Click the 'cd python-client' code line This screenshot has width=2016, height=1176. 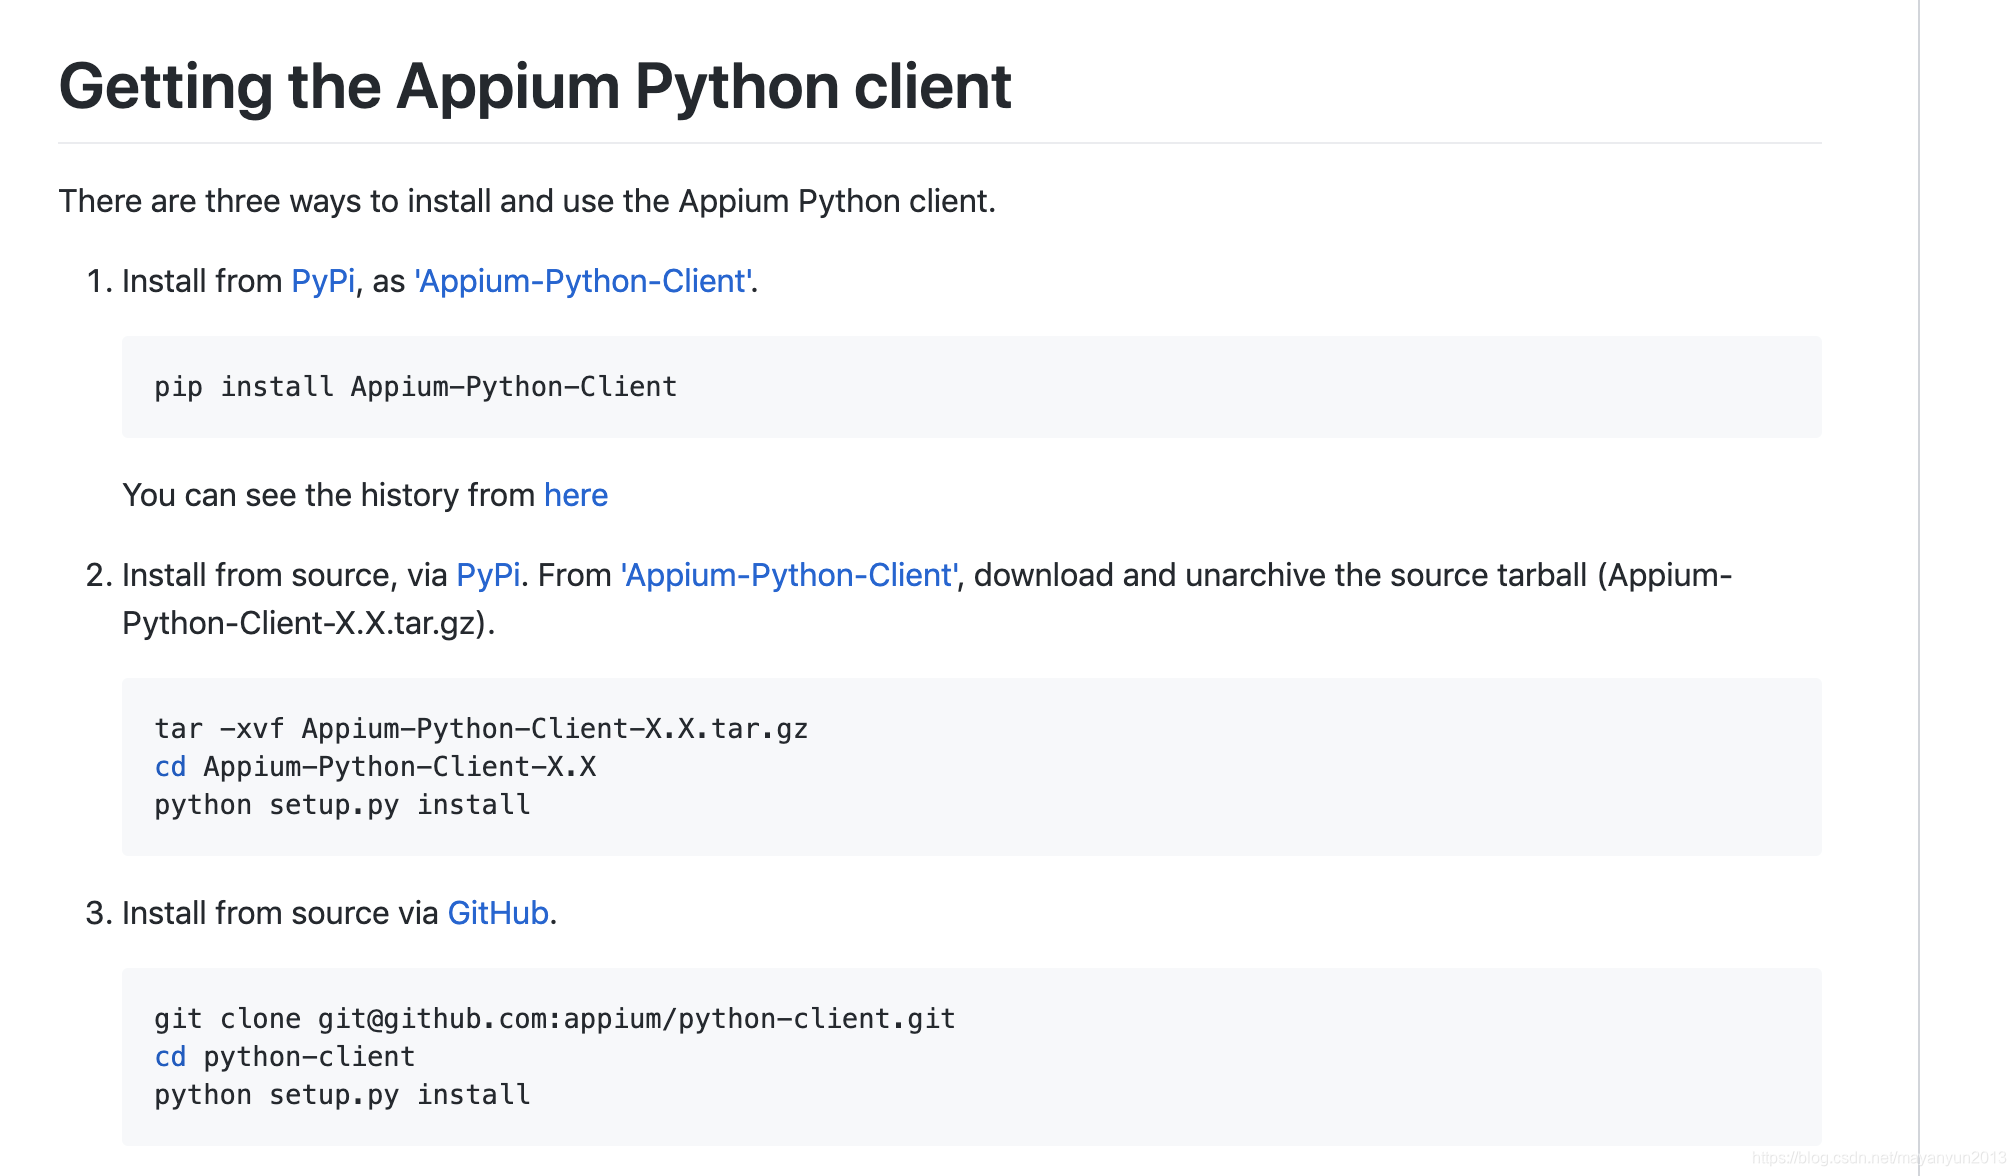click(x=285, y=1057)
